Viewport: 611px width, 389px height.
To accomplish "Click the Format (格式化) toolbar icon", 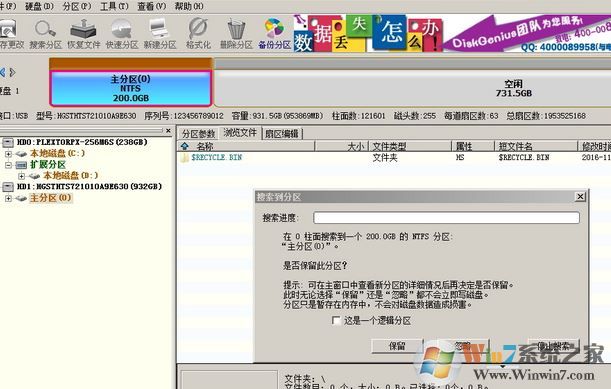I will point(198,34).
